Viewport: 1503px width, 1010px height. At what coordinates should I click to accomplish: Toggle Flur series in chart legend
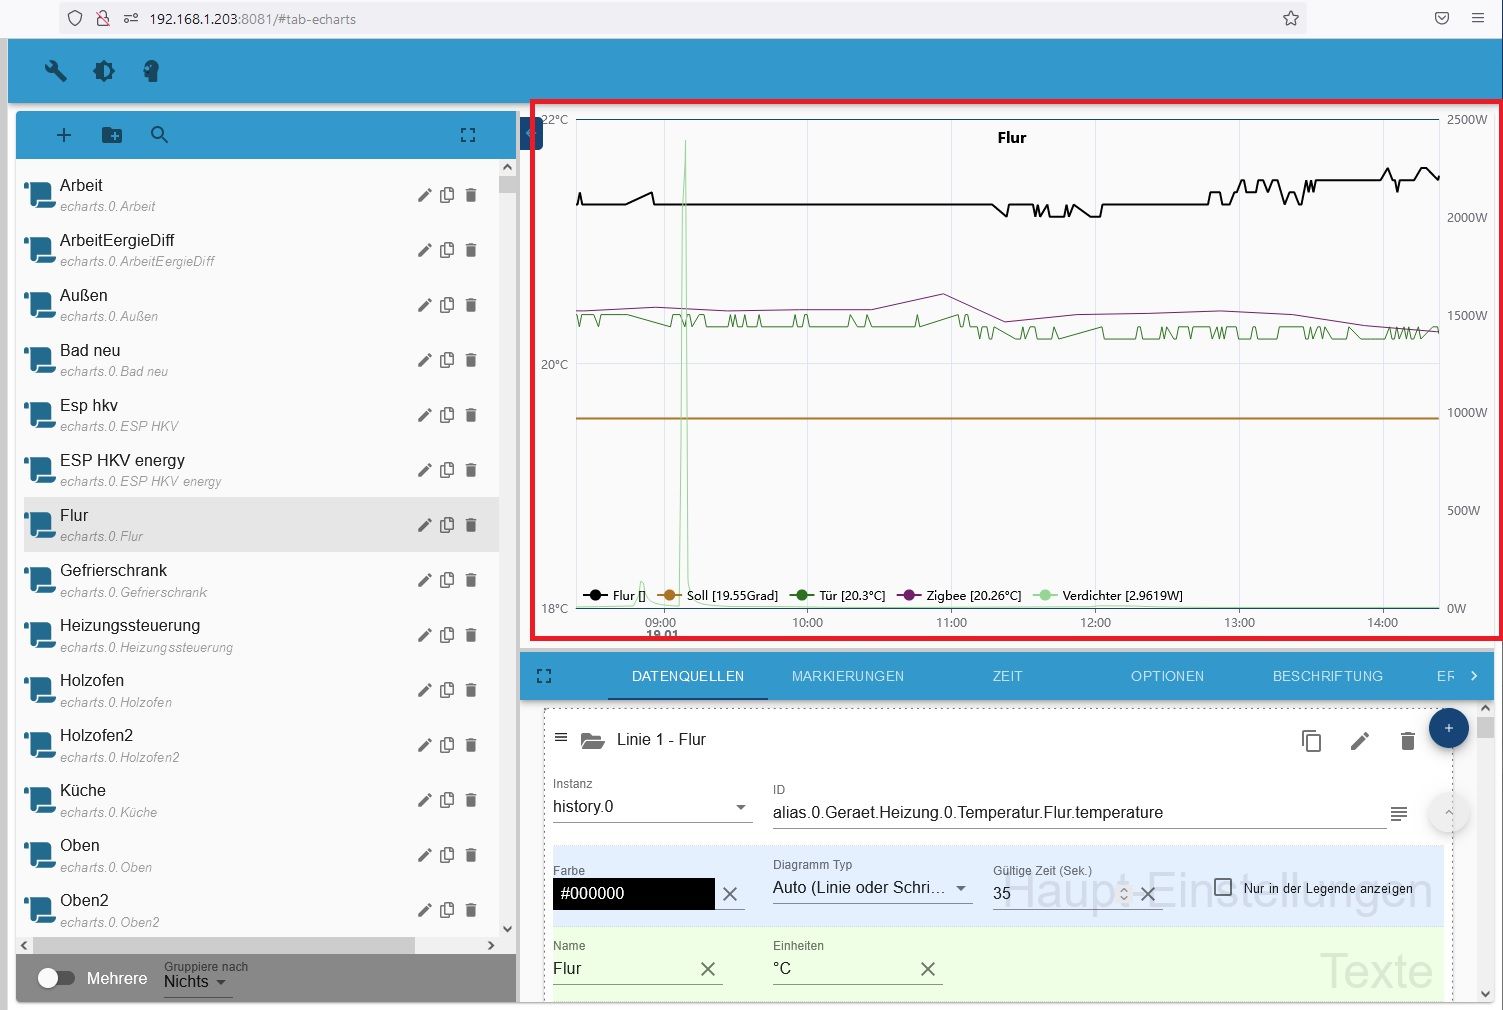pos(615,595)
